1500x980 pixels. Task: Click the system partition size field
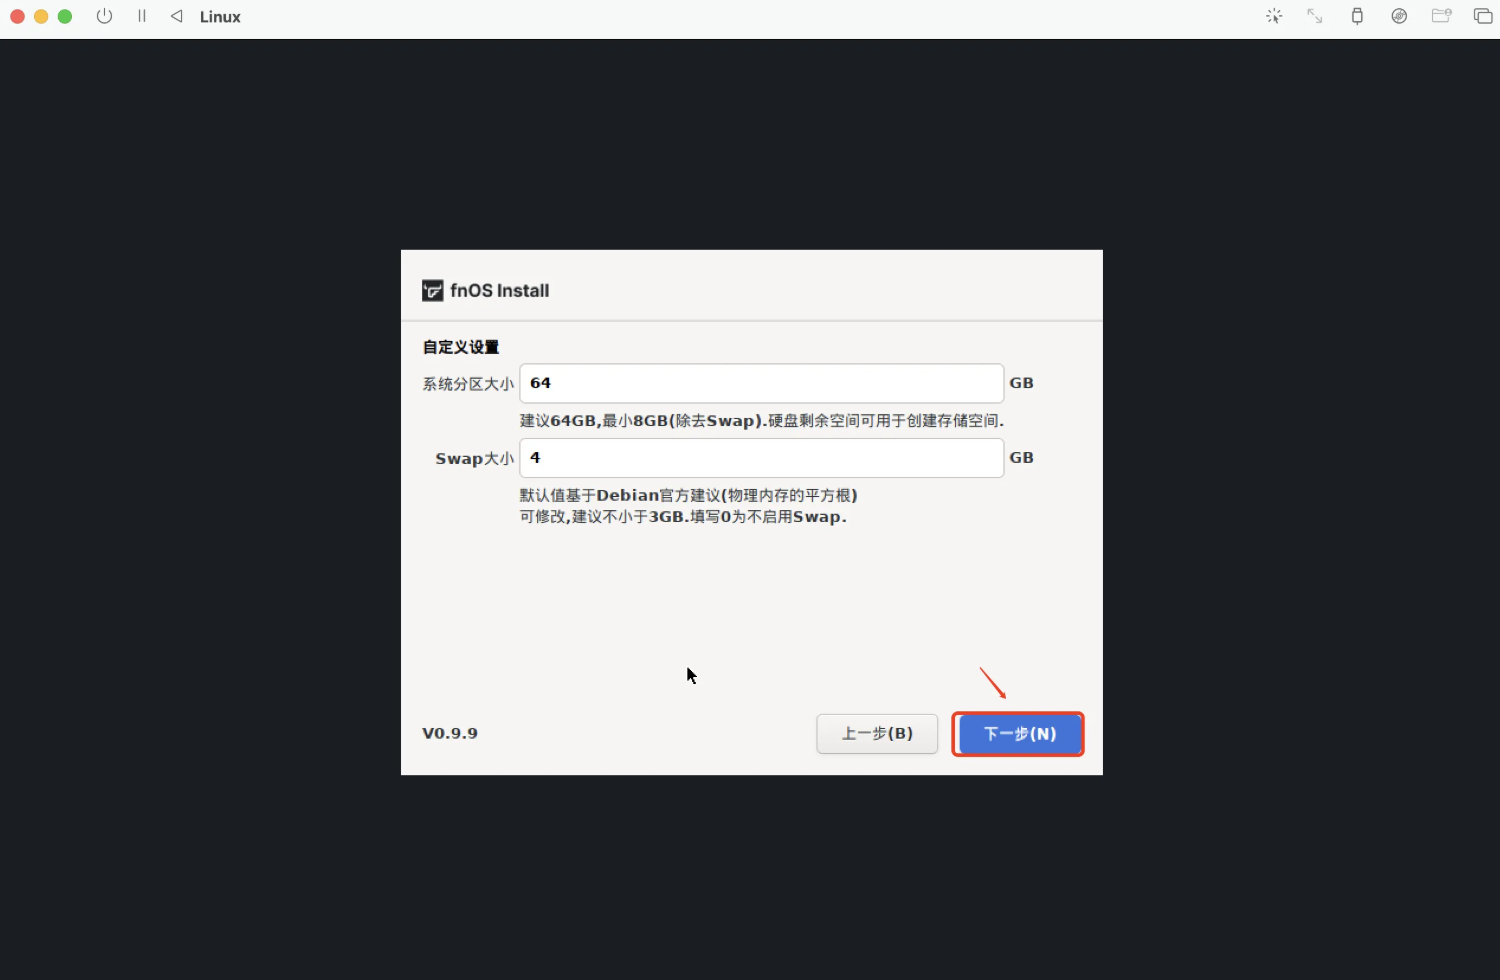pyautogui.click(x=761, y=383)
